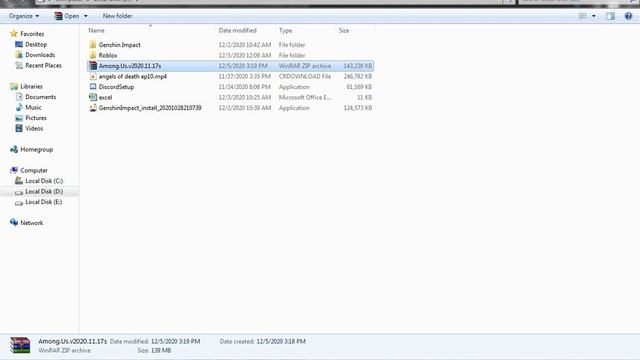Click the 246,782 KB size cell

(358, 76)
